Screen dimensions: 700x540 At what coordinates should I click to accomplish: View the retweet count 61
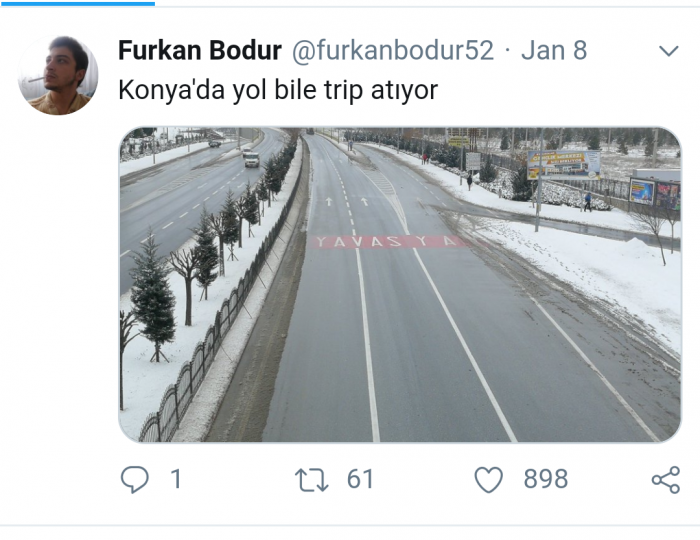360,479
